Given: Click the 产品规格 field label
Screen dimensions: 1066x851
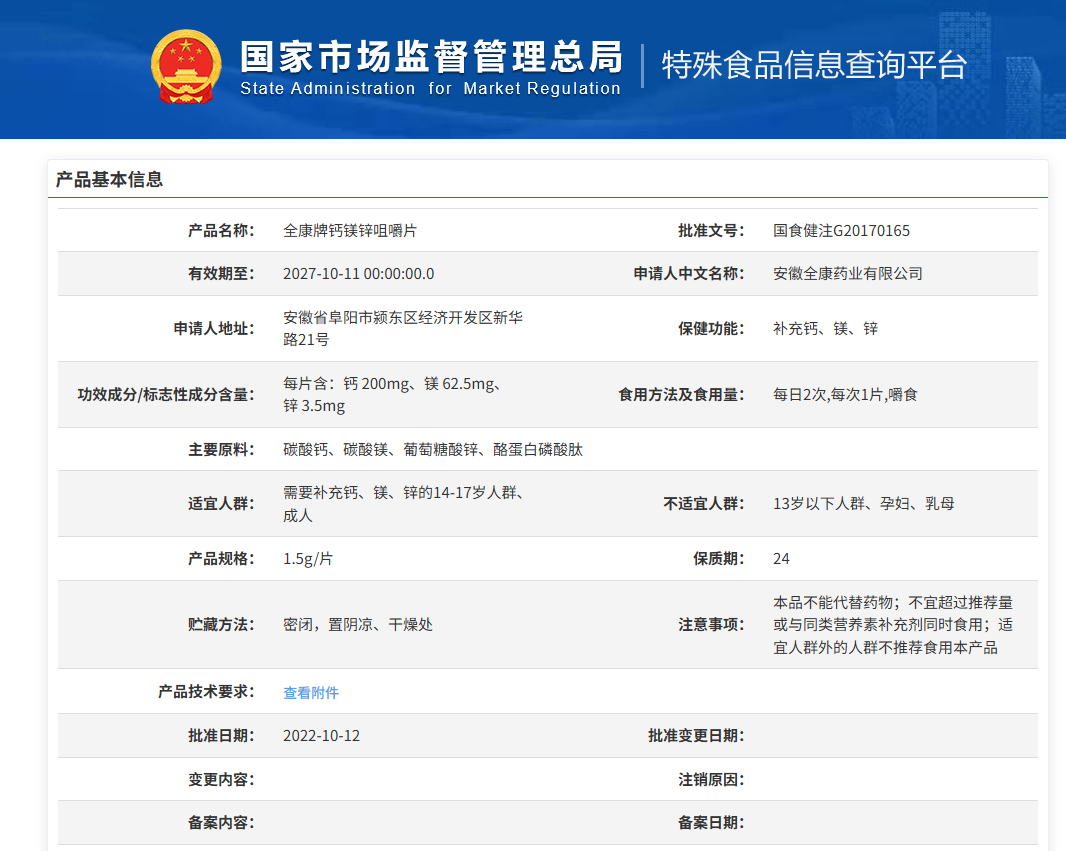Looking at the screenshot, I should [221, 559].
